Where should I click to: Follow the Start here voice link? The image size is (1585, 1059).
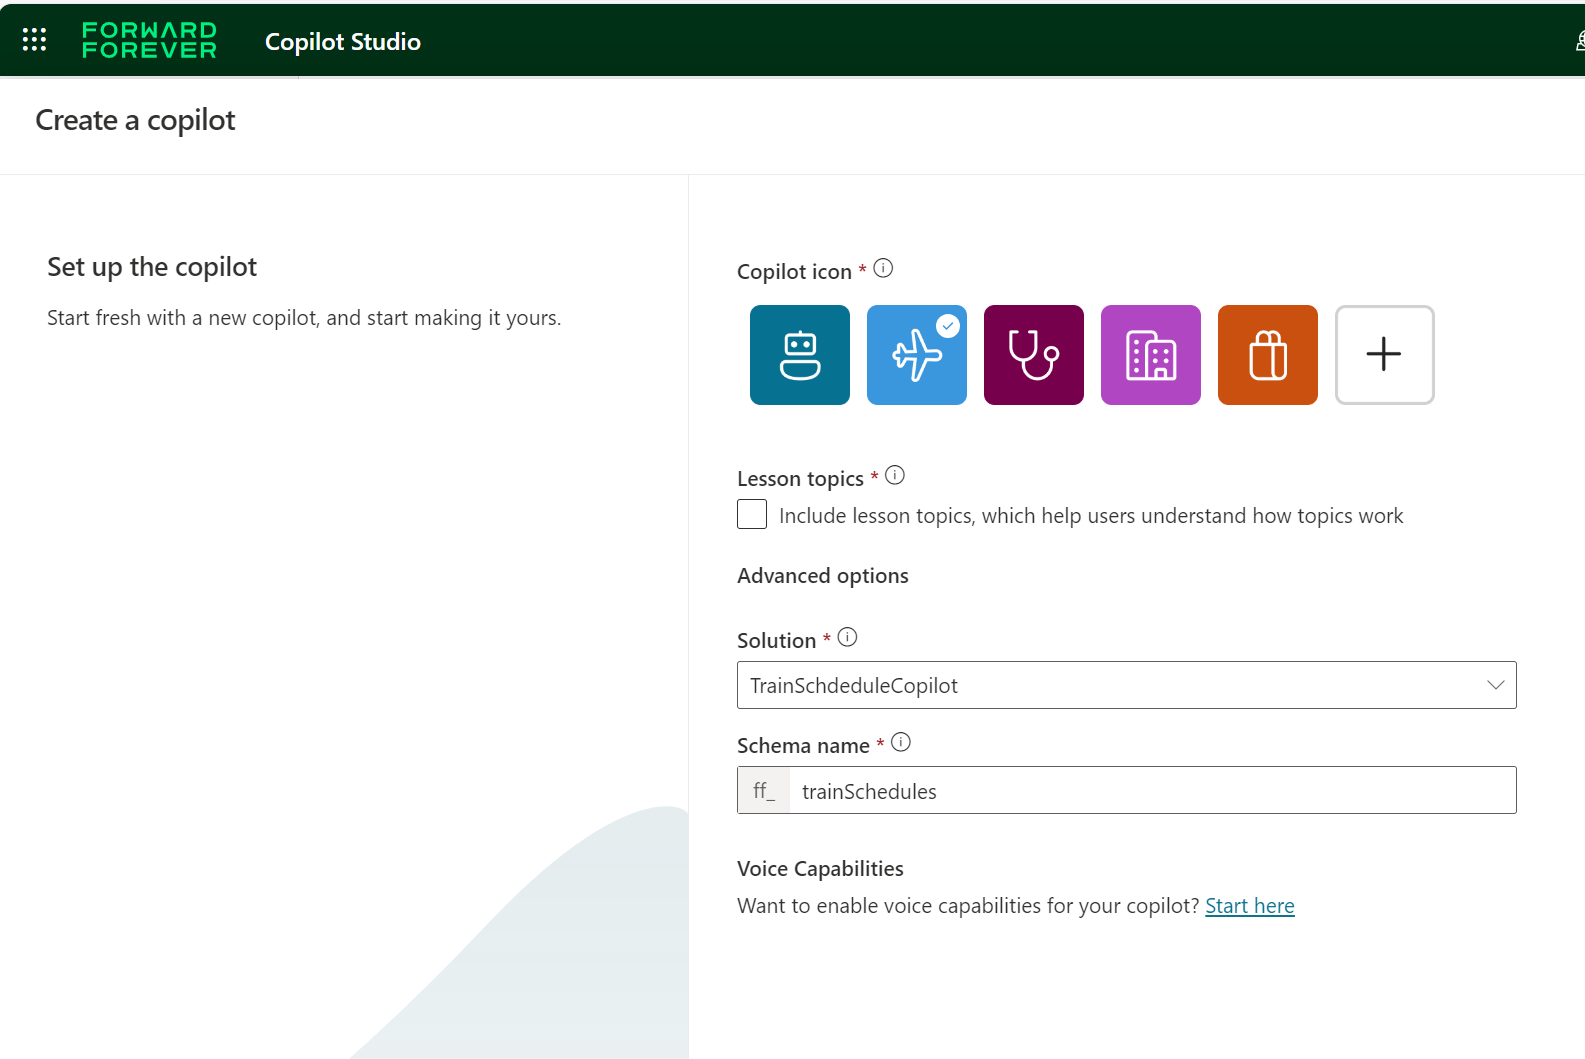coord(1249,906)
